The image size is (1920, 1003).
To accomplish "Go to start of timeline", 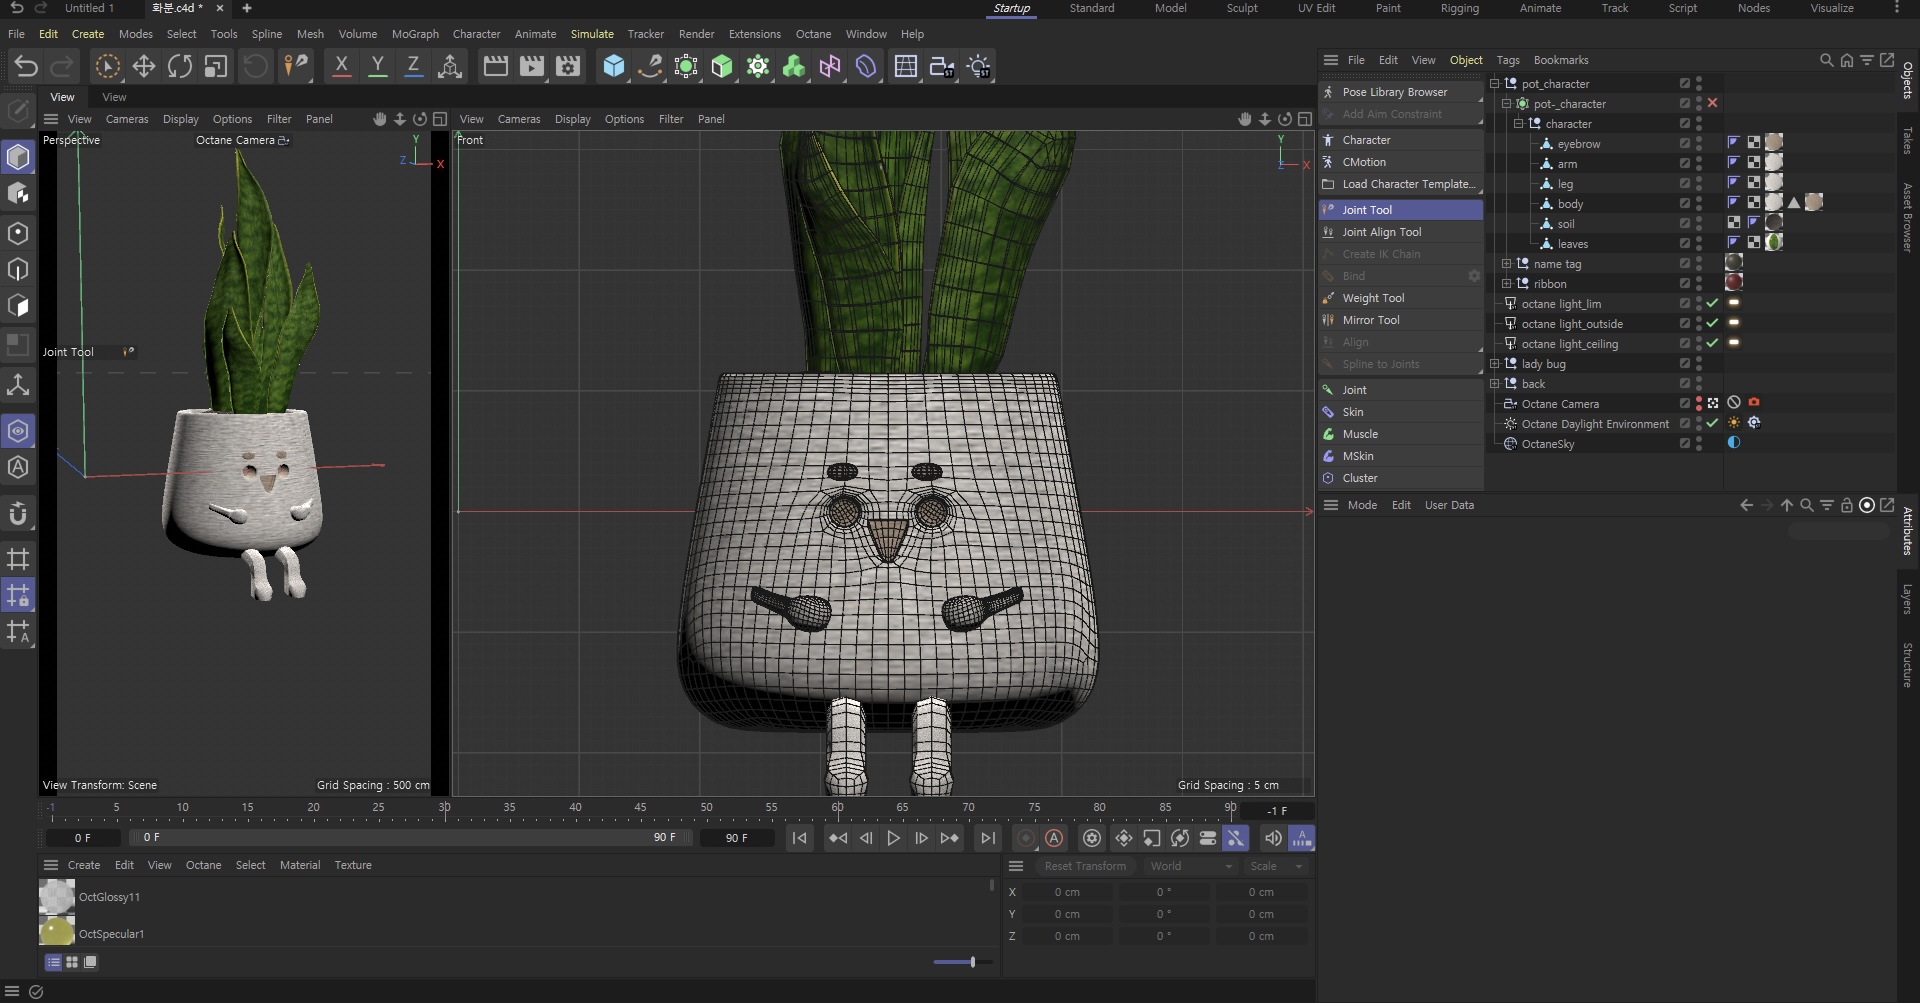I will pyautogui.click(x=799, y=838).
